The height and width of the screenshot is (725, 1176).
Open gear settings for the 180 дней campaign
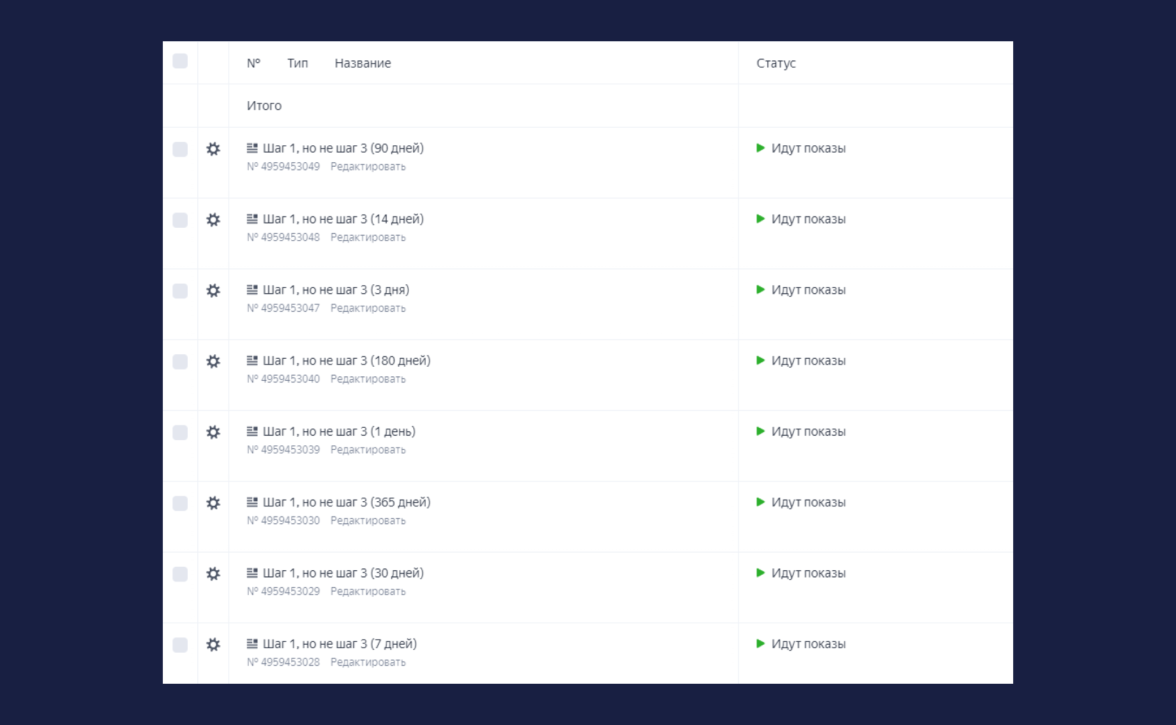click(x=213, y=362)
